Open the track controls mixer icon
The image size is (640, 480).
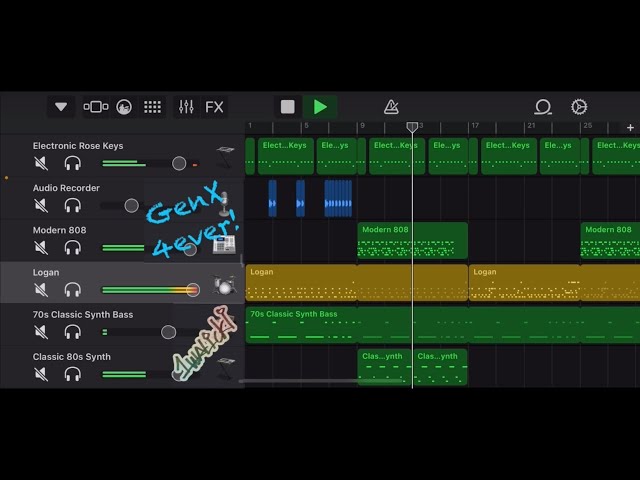click(186, 107)
